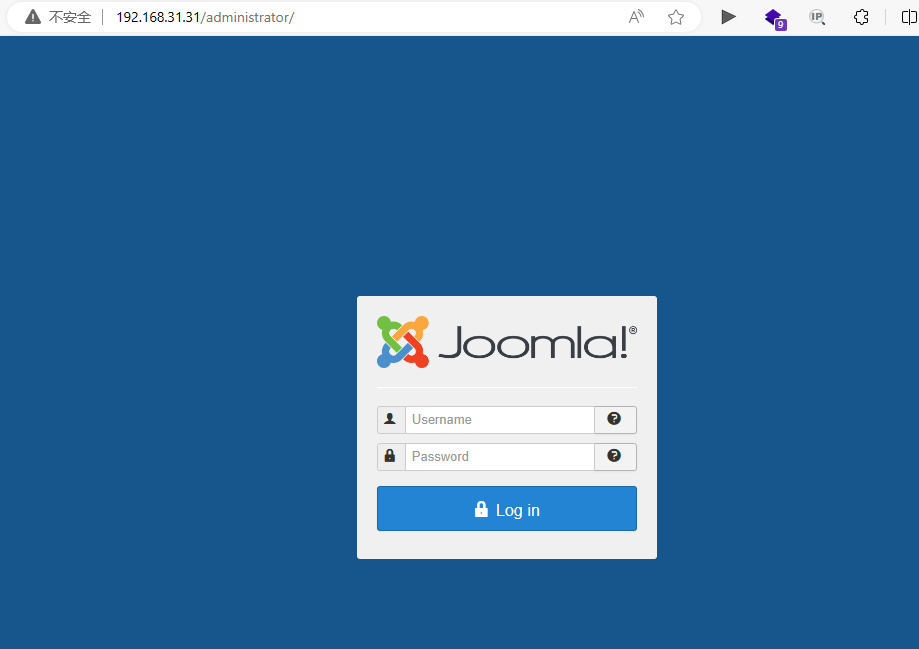Click the help icon next to Username
The height and width of the screenshot is (649, 919).
(615, 420)
